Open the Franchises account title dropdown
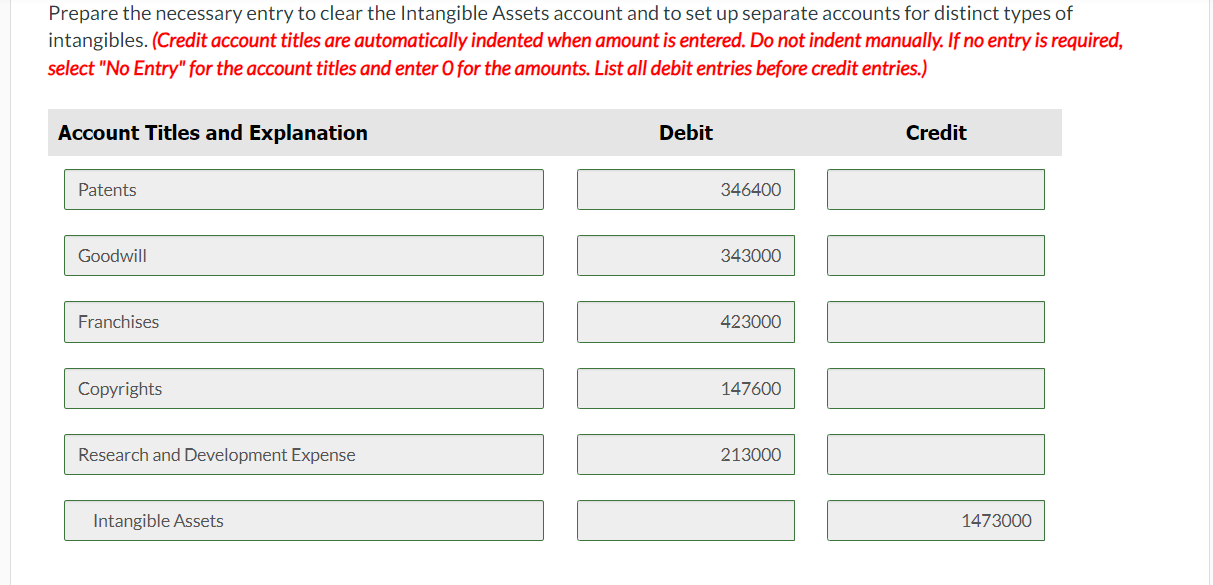The height and width of the screenshot is (585, 1213). (303, 321)
